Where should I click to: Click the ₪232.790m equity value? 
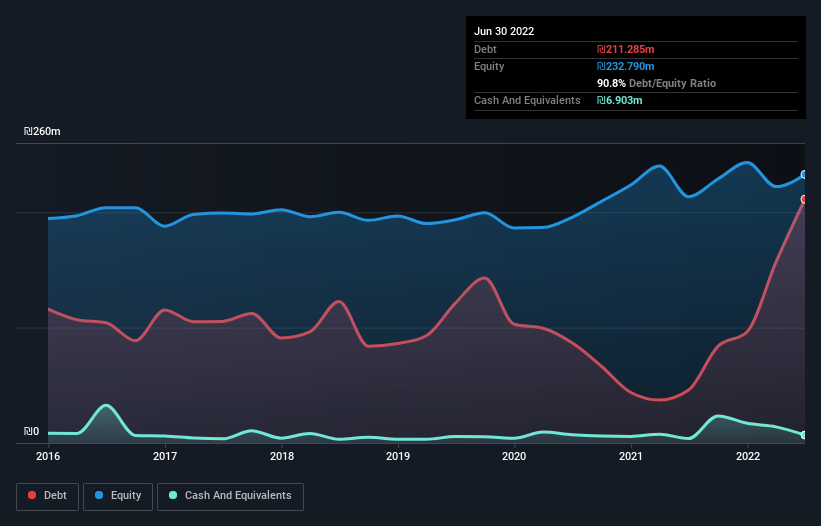pos(626,66)
